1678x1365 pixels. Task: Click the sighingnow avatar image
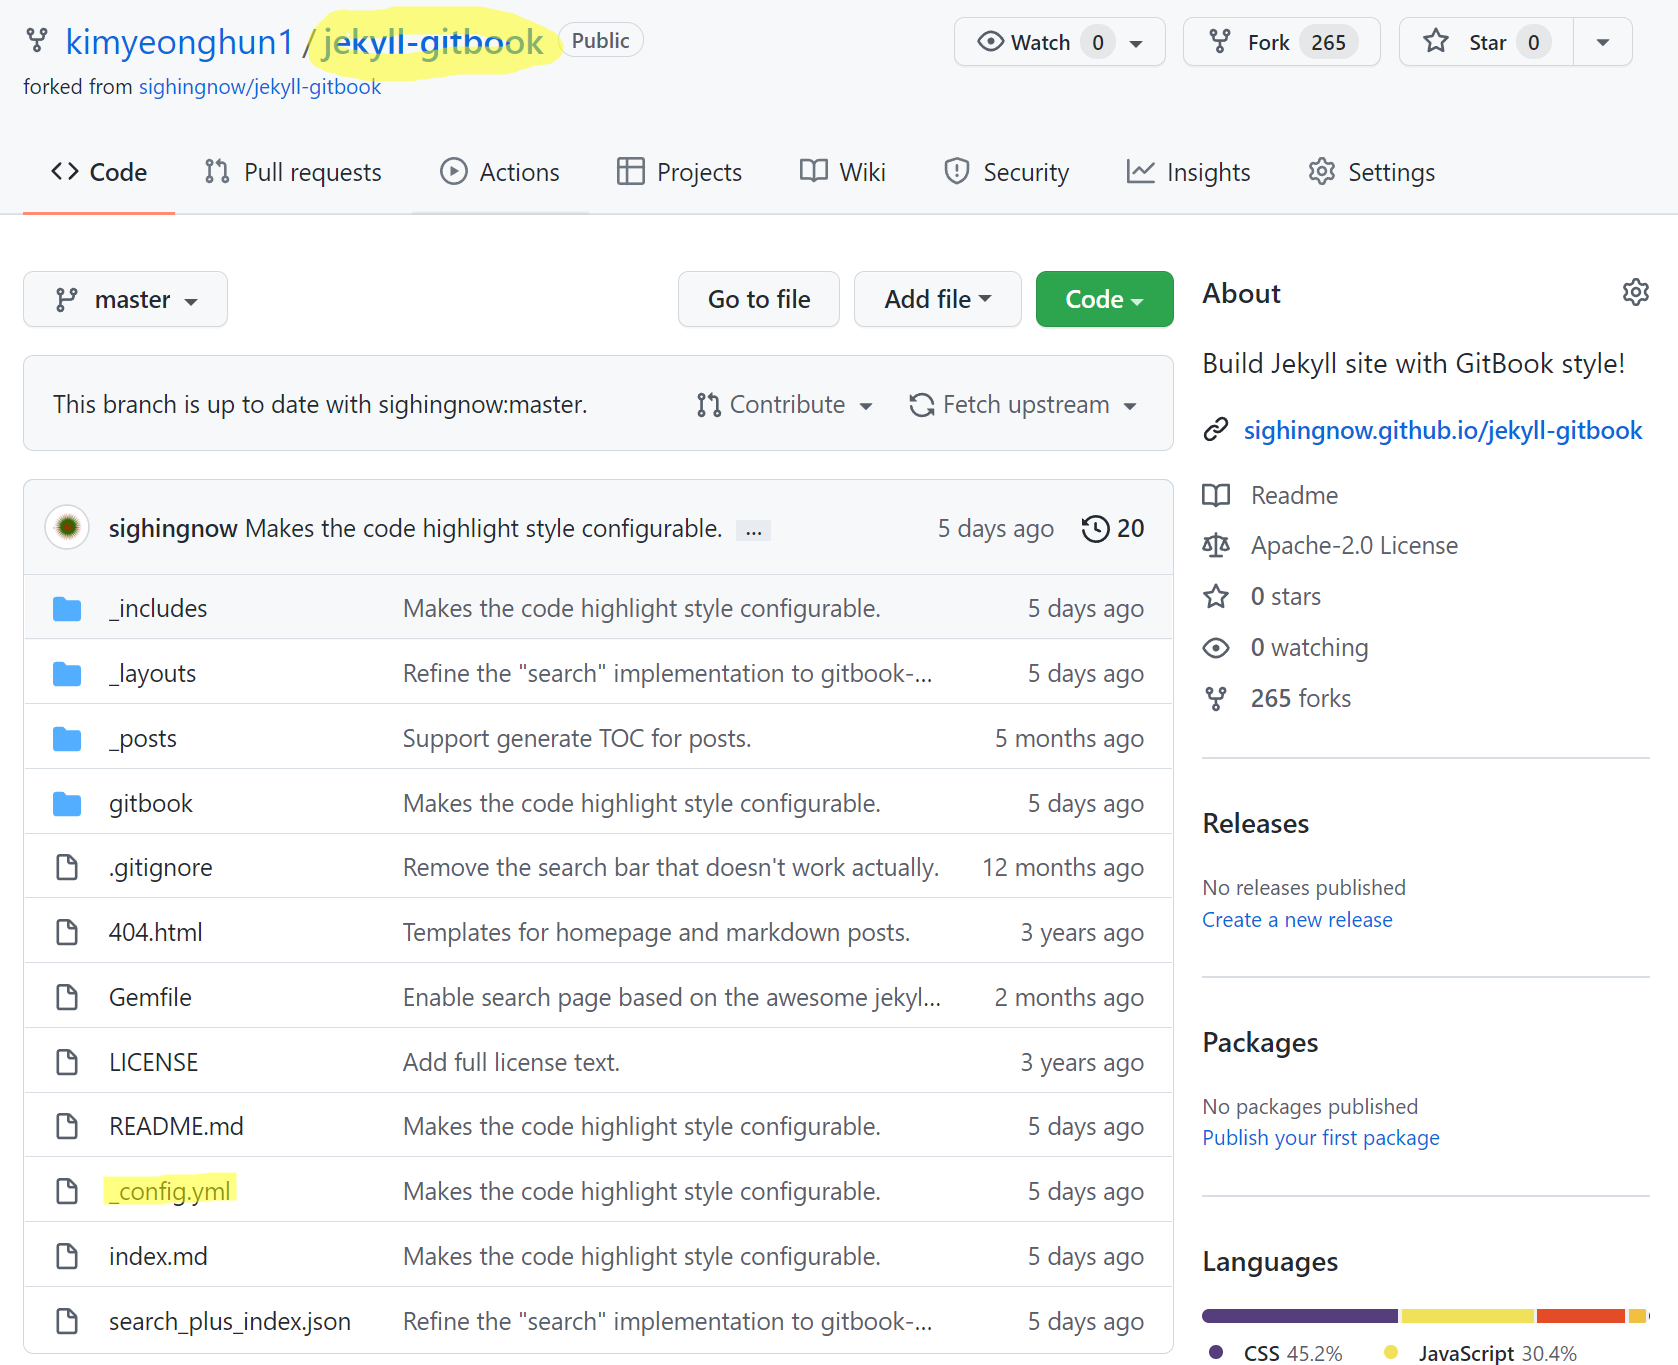pyautogui.click(x=68, y=527)
